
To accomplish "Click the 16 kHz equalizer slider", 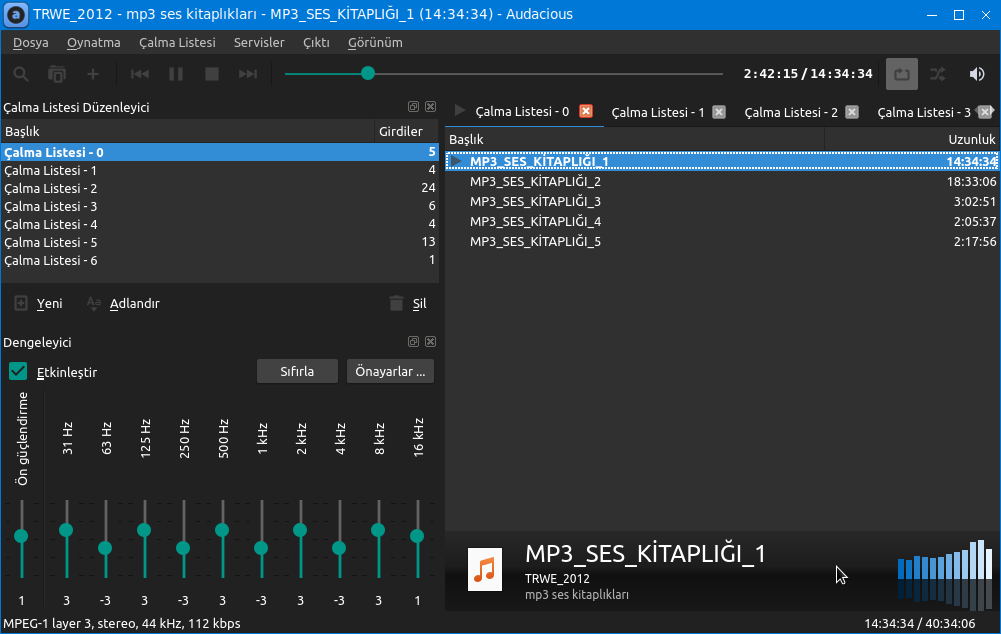I will pyautogui.click(x=418, y=540).
